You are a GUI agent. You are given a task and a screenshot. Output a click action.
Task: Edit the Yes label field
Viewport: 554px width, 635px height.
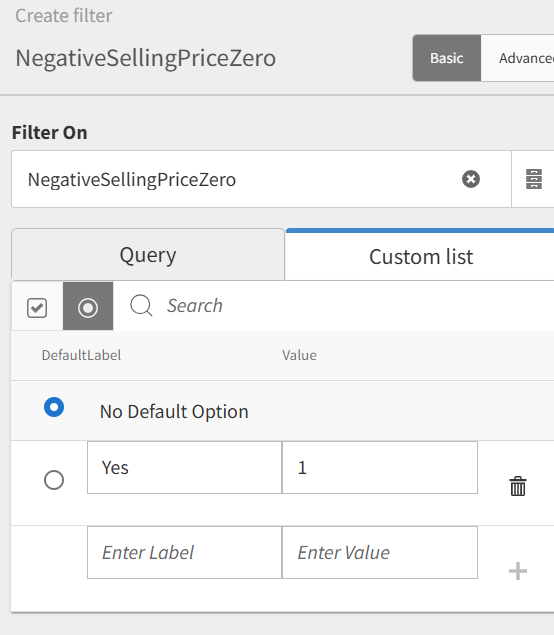pyautogui.click(x=184, y=467)
